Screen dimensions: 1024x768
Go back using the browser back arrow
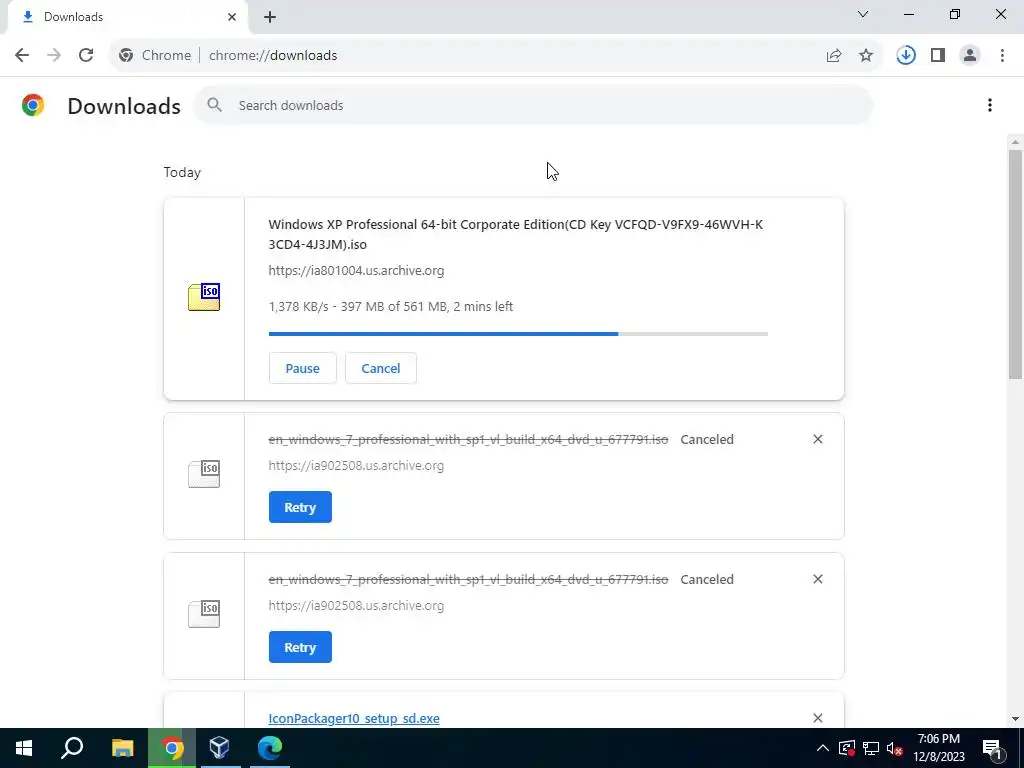[x=22, y=55]
